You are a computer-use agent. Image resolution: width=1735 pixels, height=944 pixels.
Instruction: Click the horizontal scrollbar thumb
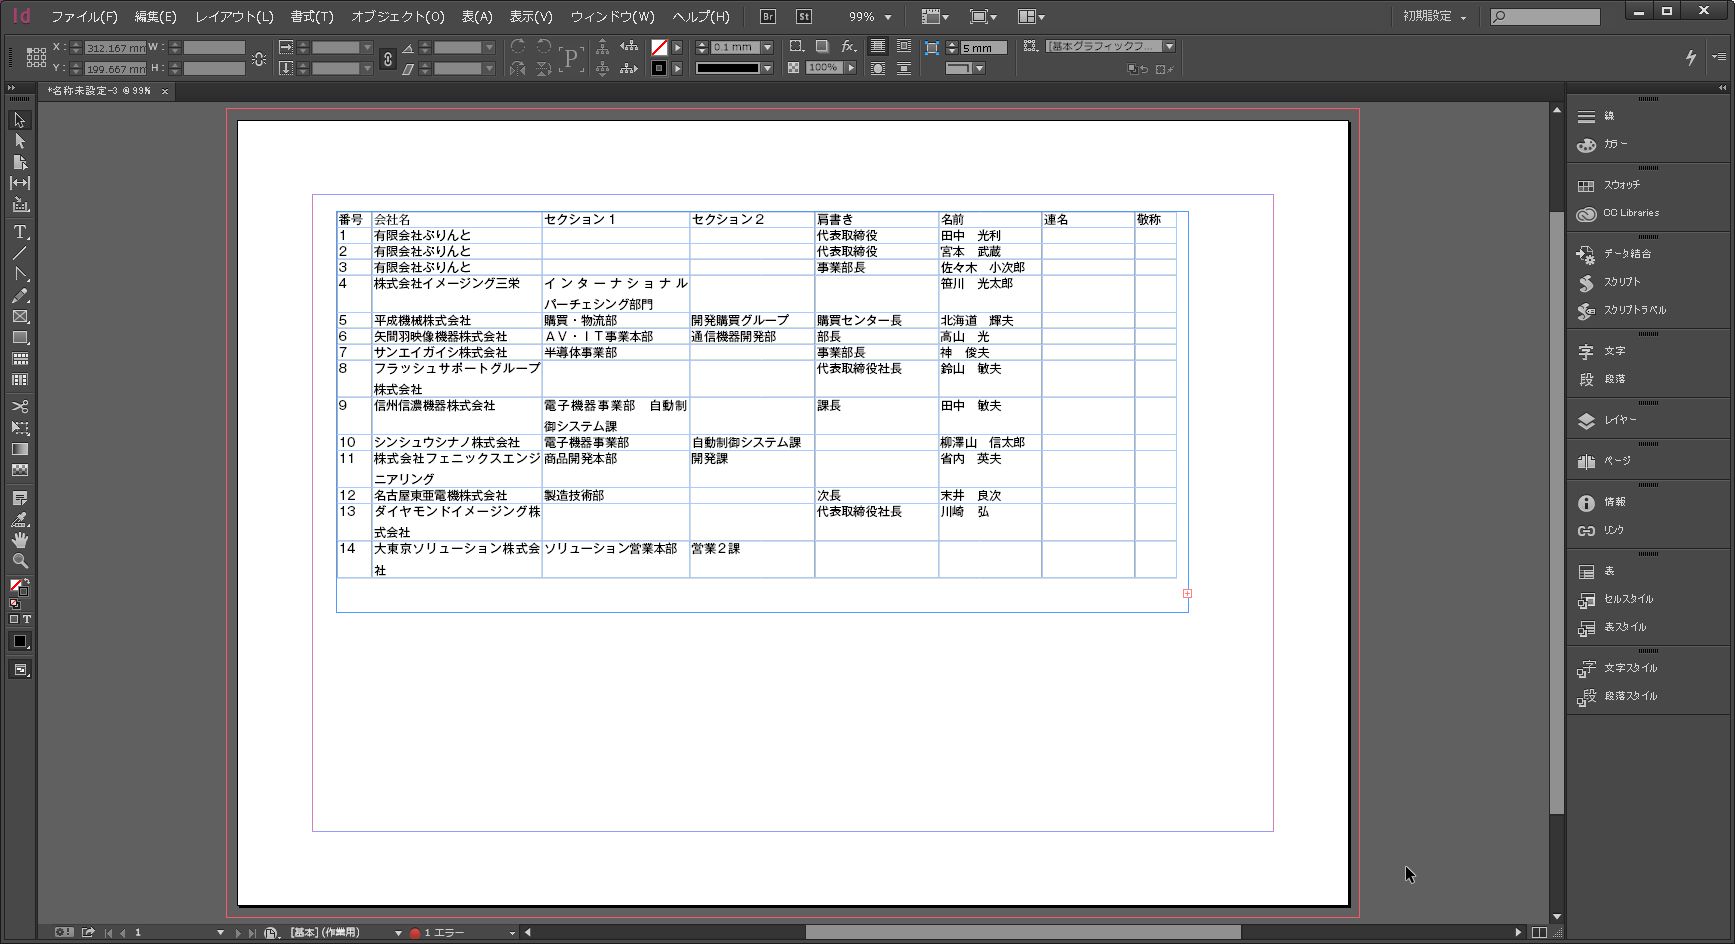(1023, 932)
